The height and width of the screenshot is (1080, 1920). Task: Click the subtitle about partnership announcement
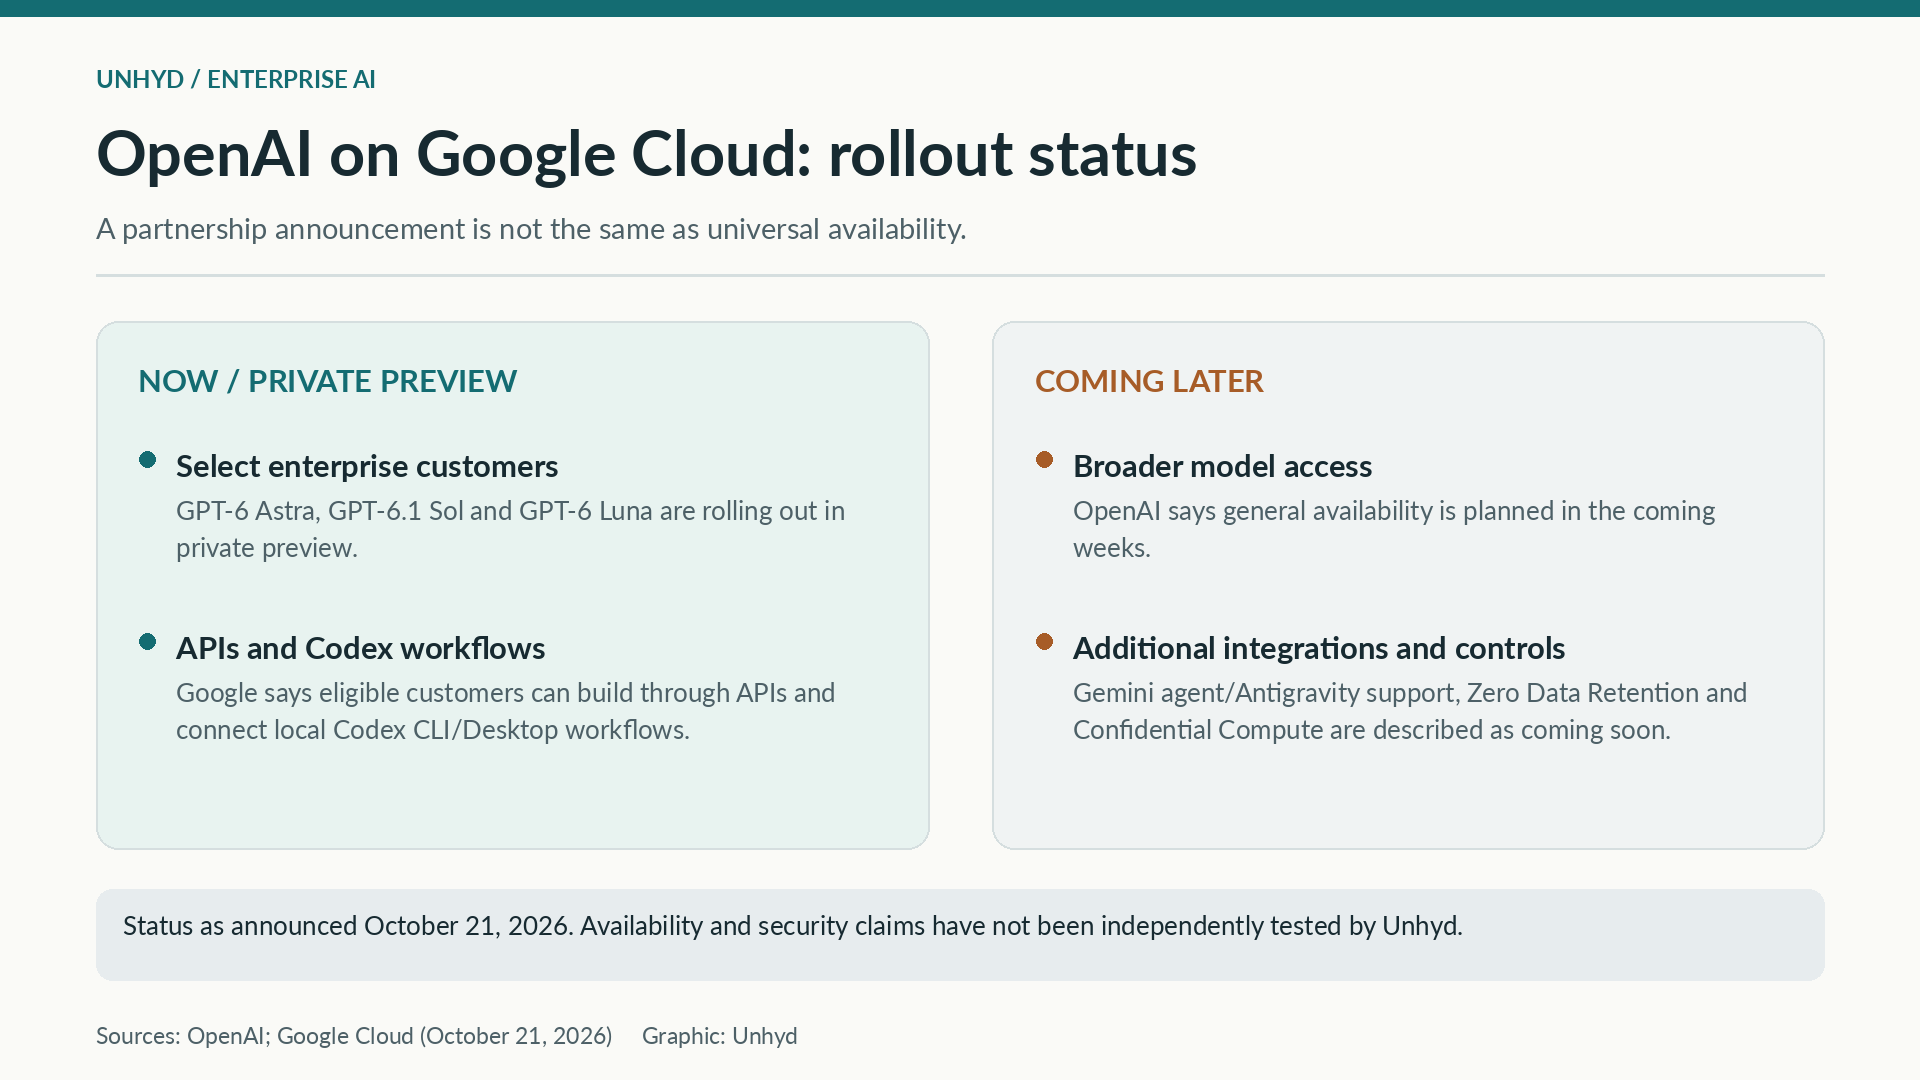click(x=531, y=229)
